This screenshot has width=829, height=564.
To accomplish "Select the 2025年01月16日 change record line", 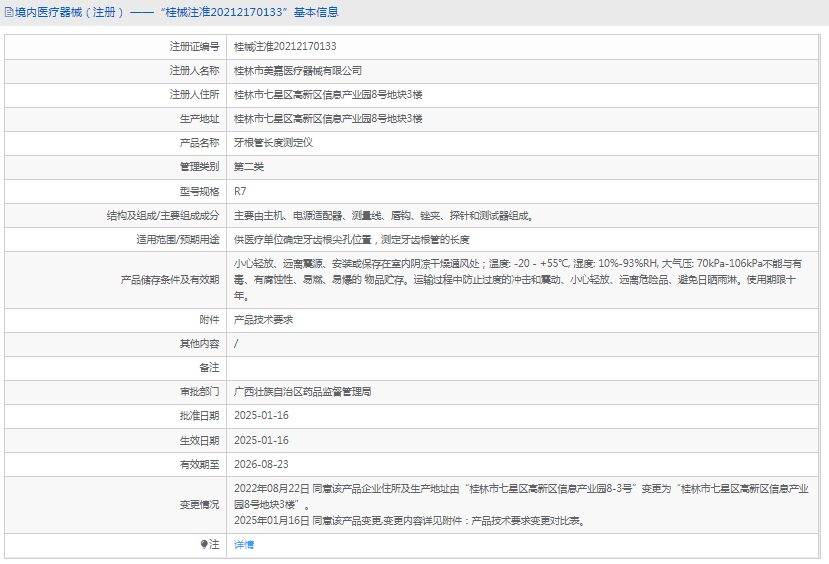I will click(x=410, y=521).
